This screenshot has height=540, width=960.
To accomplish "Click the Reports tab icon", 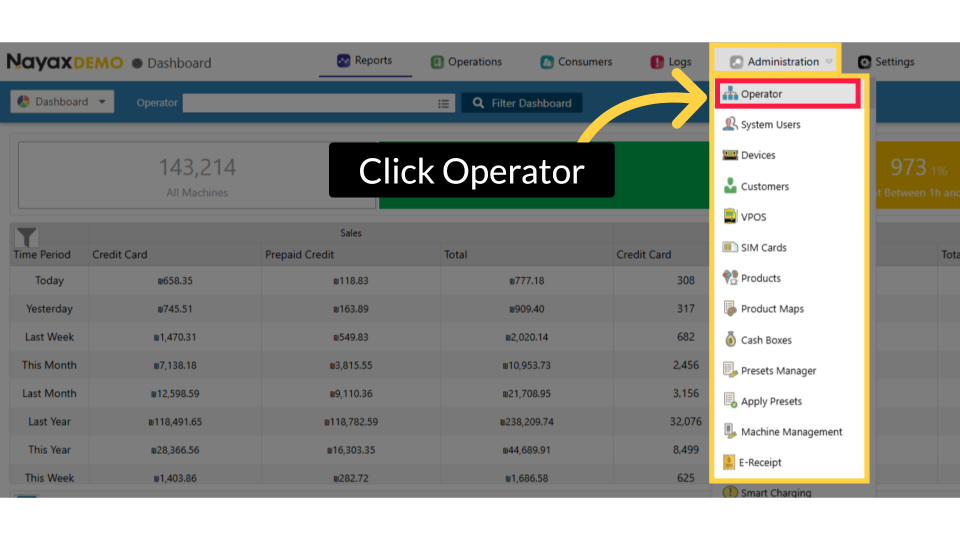I will coord(343,61).
